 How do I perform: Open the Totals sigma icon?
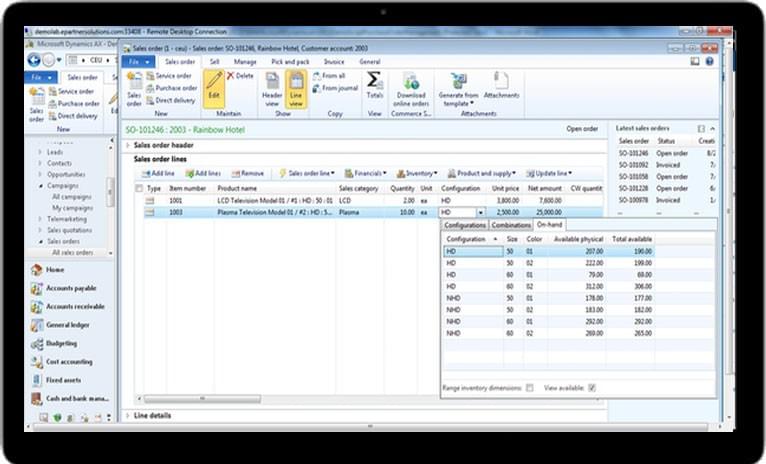[x=374, y=80]
